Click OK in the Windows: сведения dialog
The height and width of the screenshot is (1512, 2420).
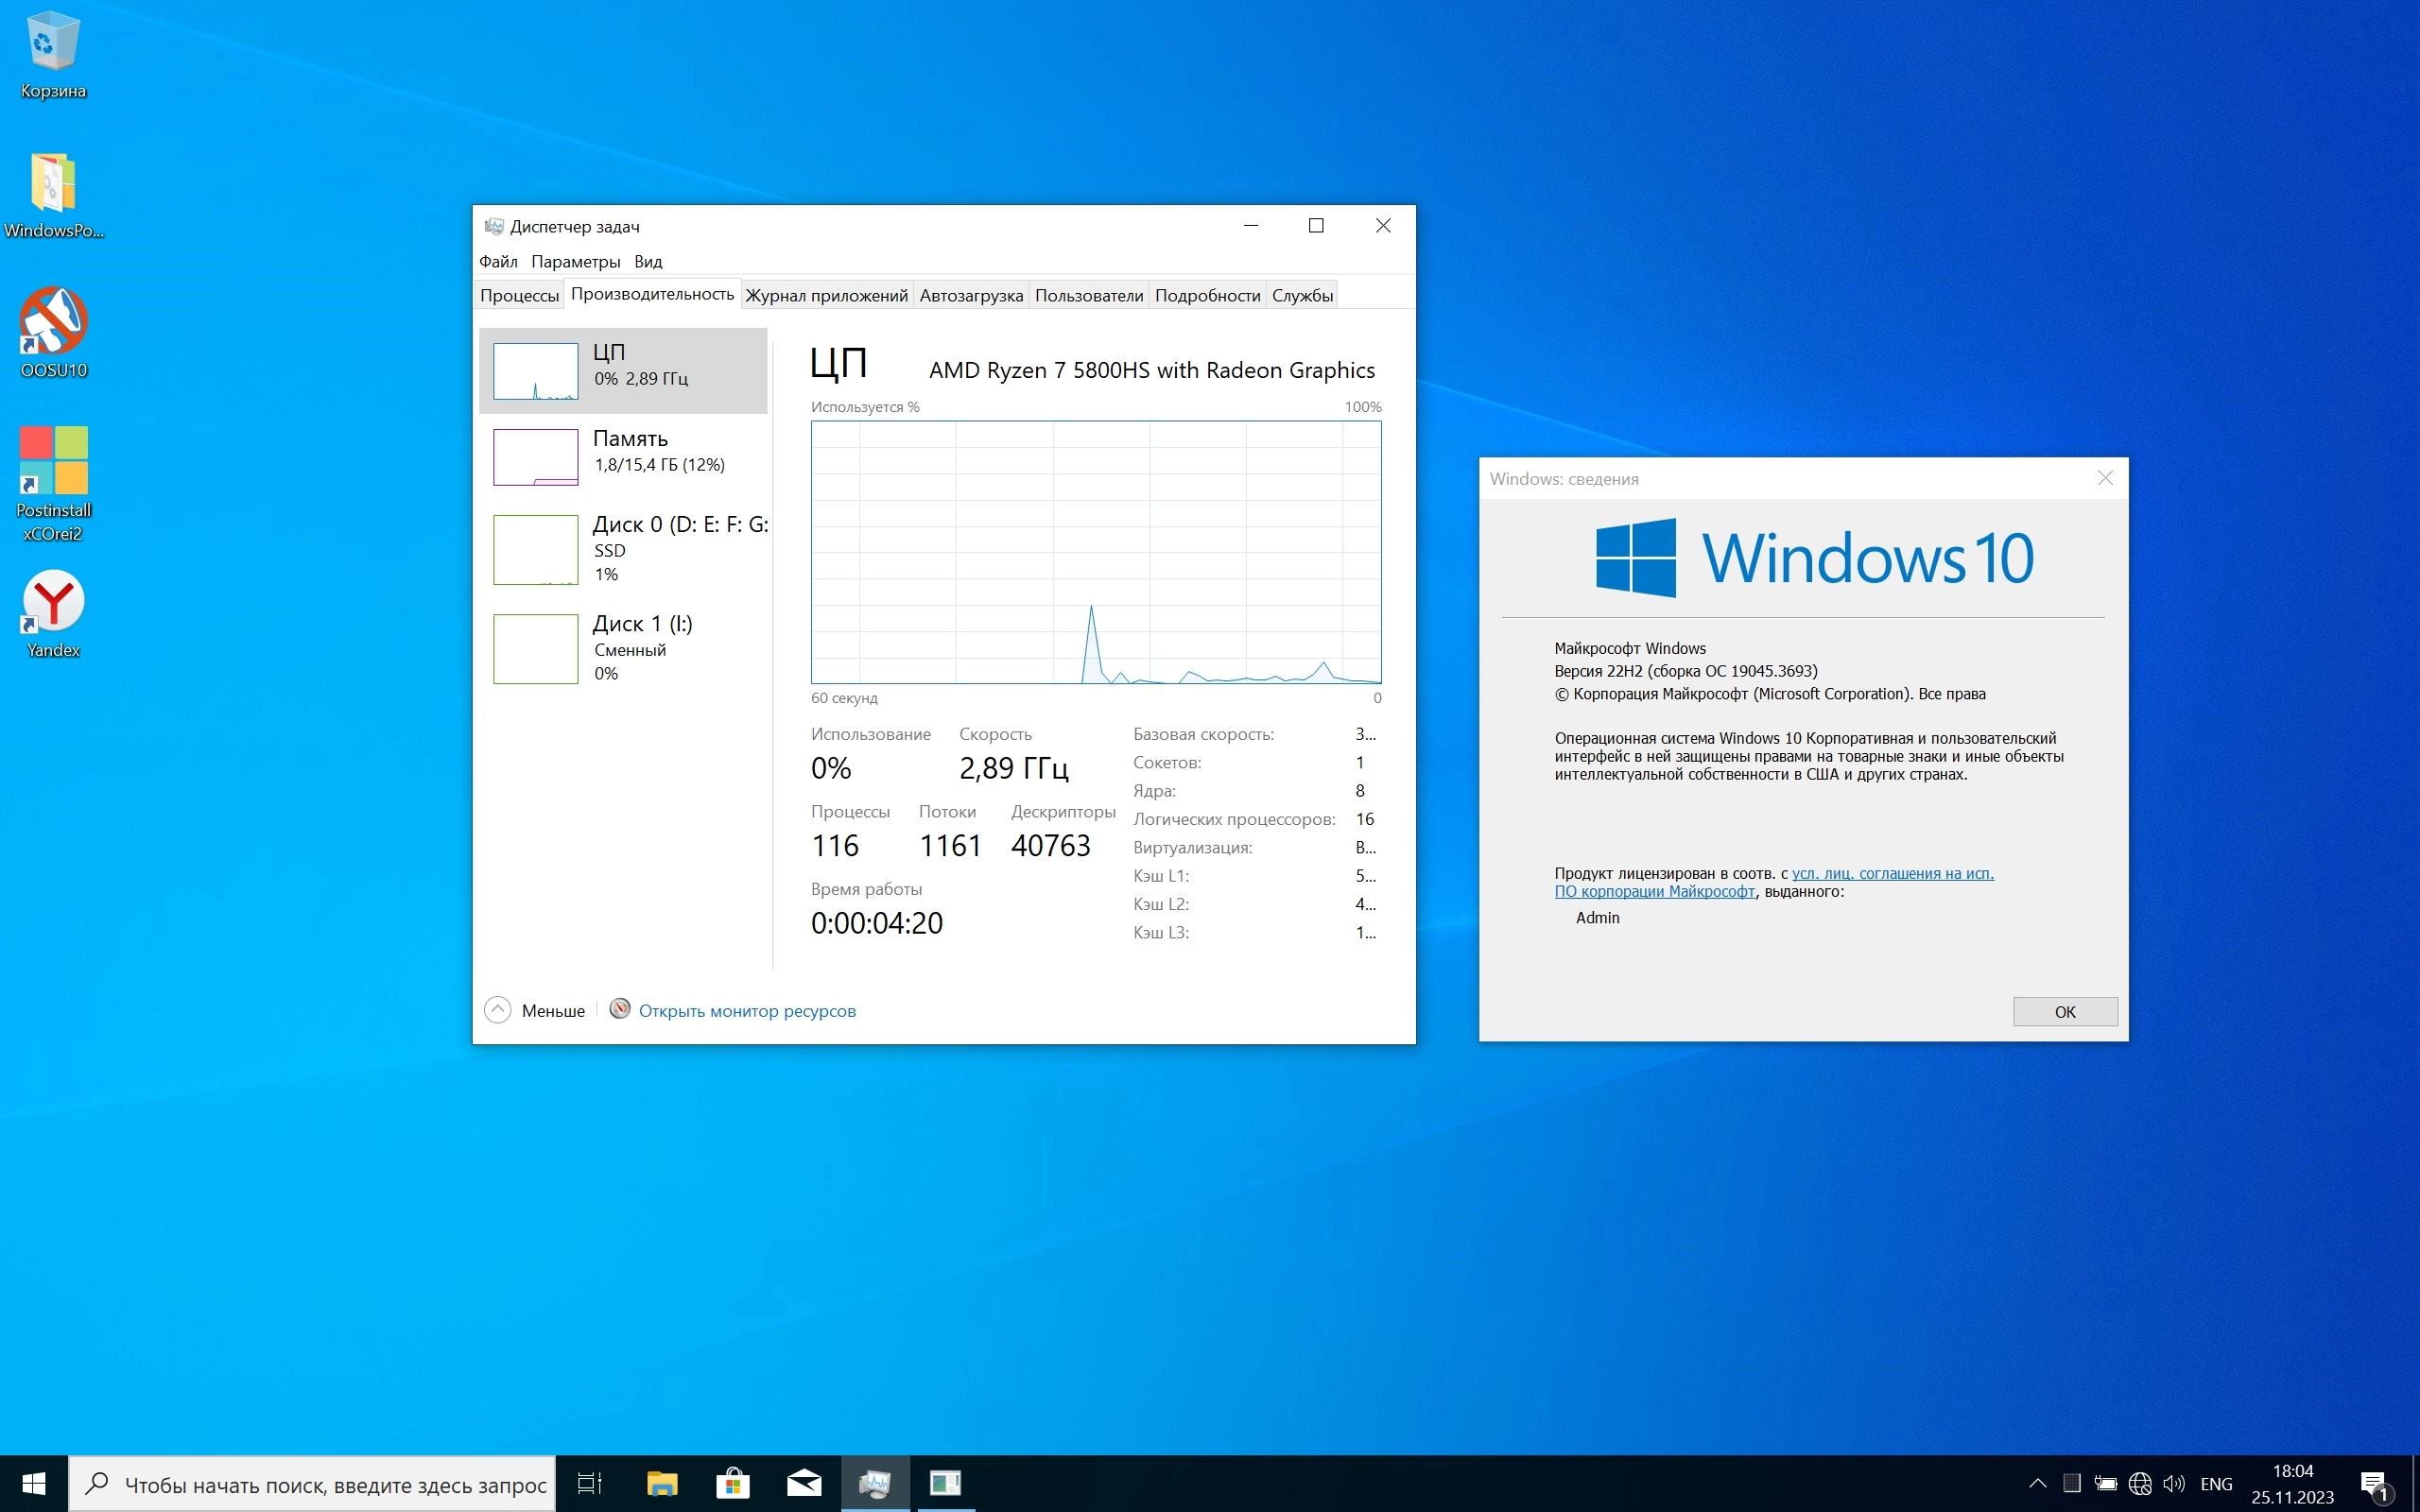click(x=2064, y=1011)
